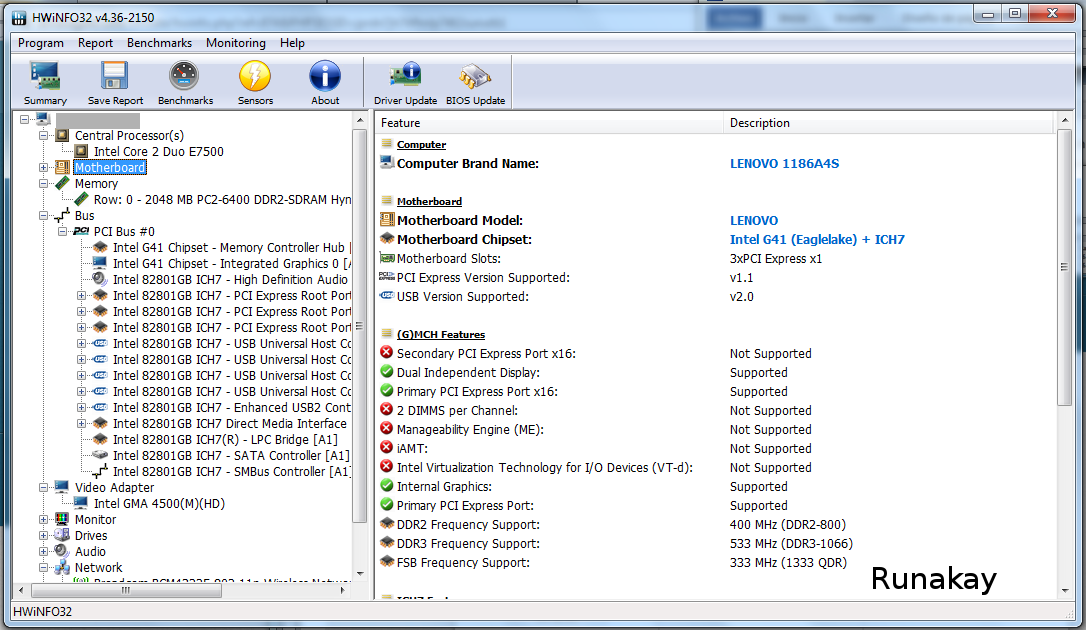This screenshot has width=1086, height=630.
Task: Click the Motherboard Model row
Action: click(716, 221)
